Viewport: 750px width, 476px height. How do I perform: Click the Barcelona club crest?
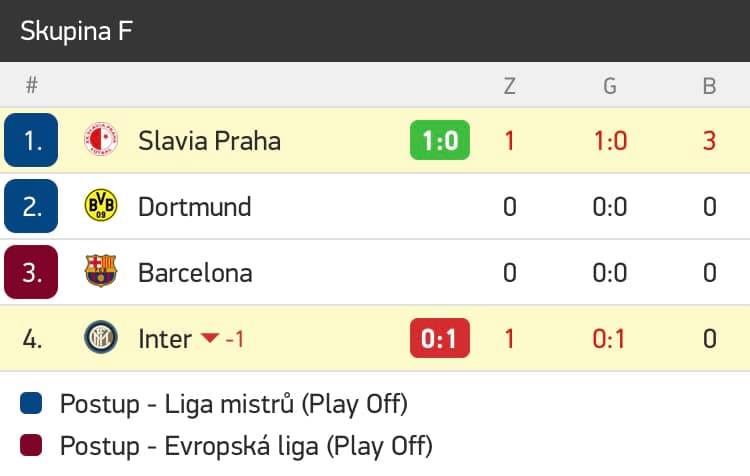coord(100,271)
